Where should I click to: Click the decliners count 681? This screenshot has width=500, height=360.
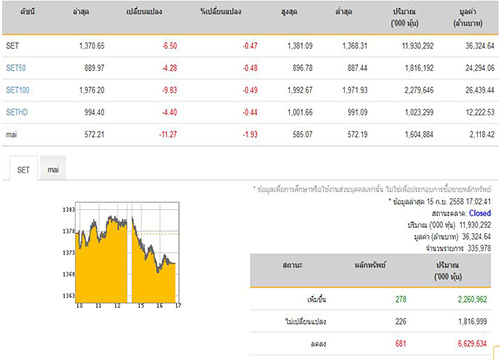click(401, 344)
